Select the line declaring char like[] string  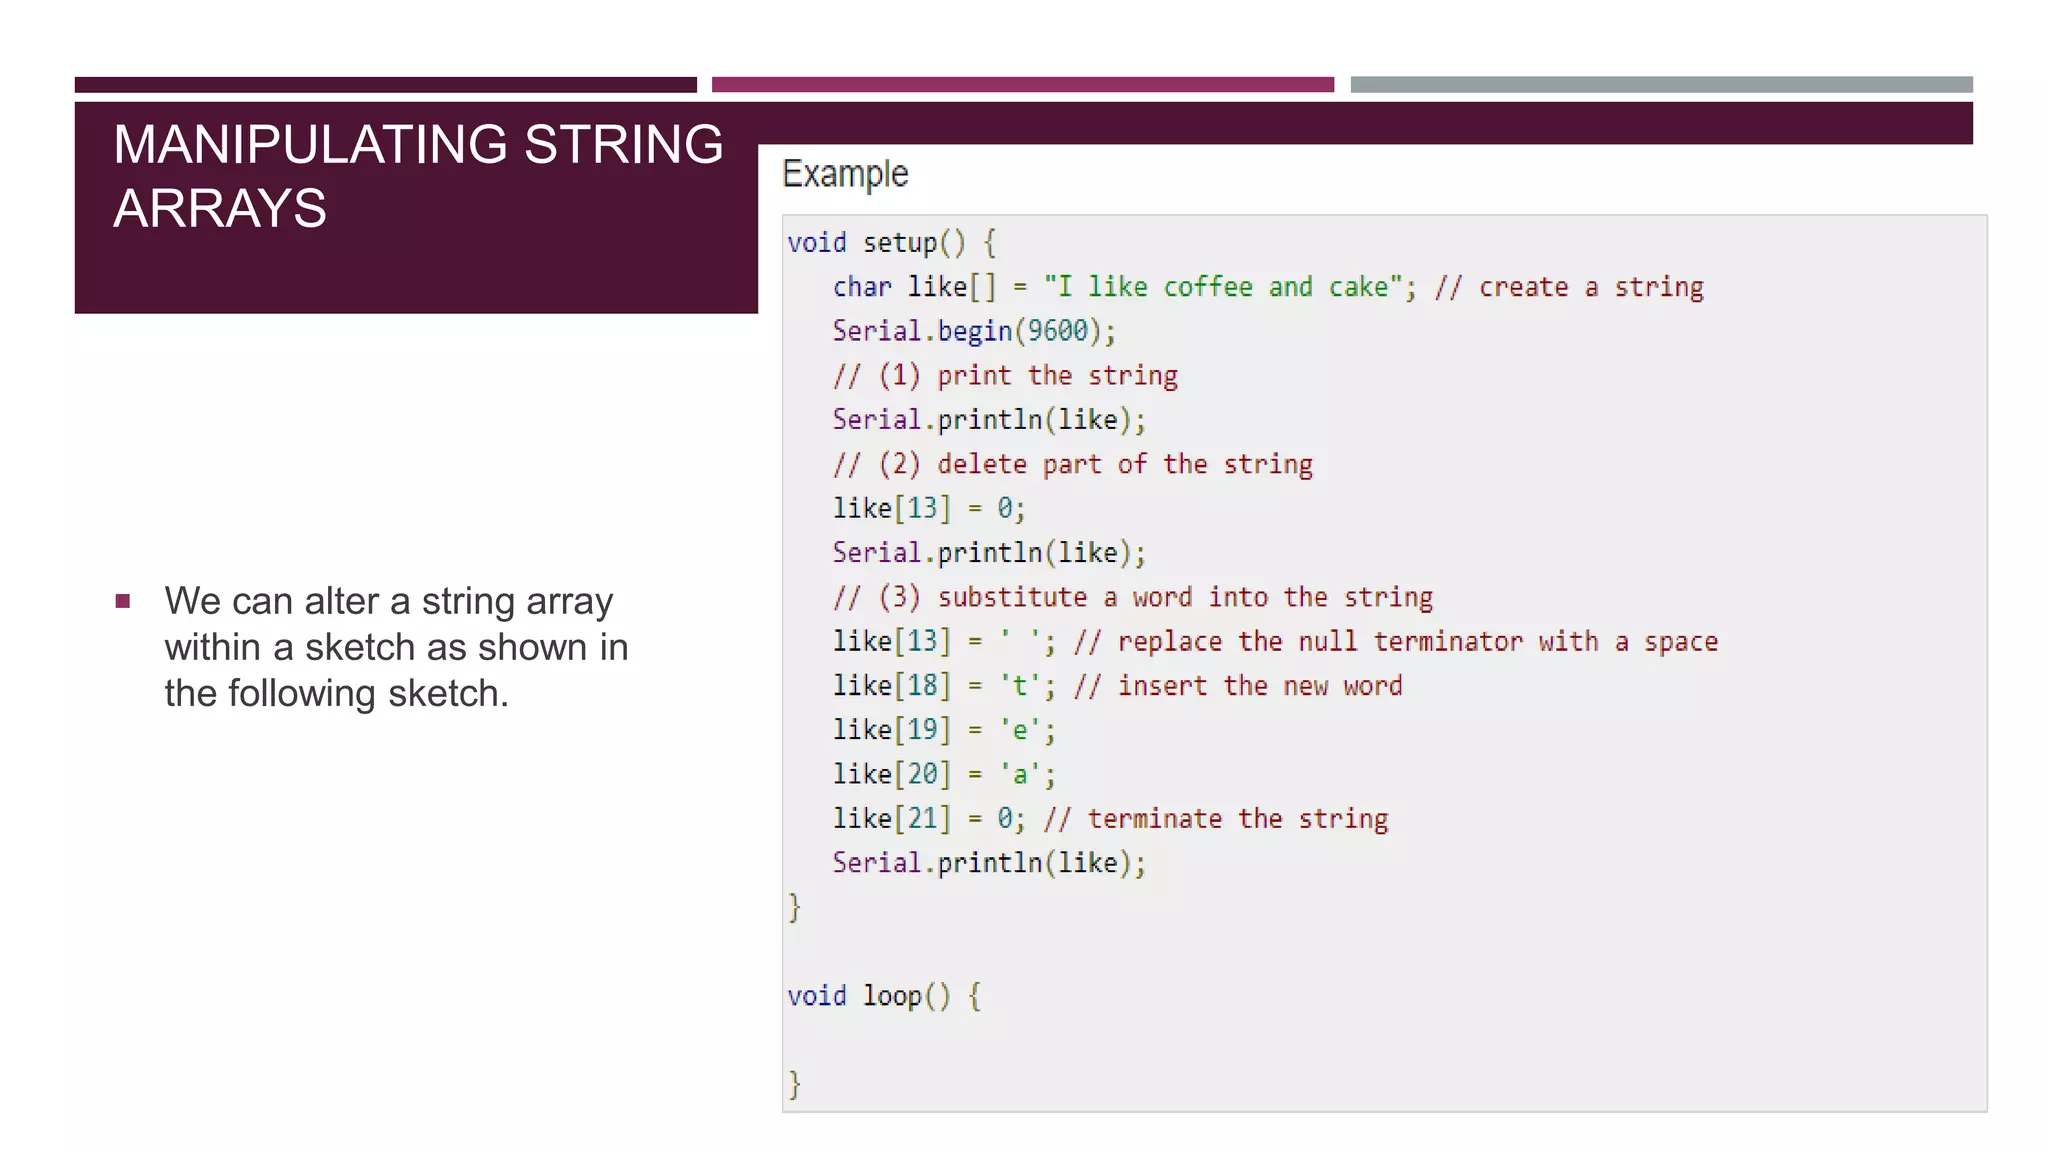tap(1268, 287)
